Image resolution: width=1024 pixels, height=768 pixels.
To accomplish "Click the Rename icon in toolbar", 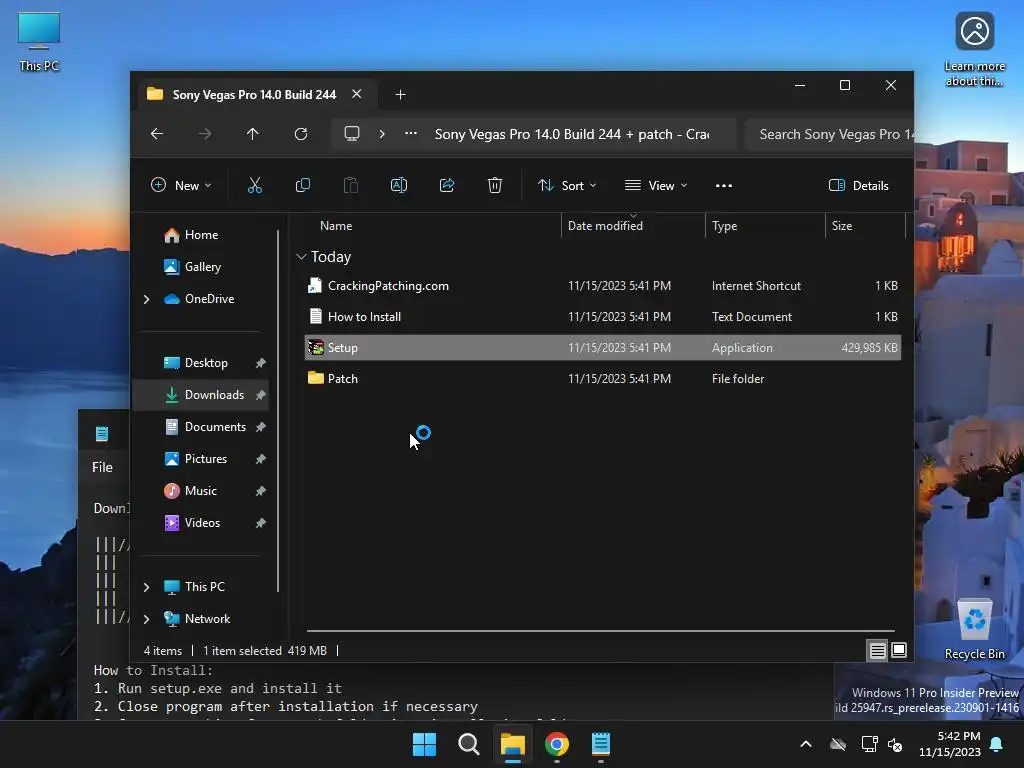I will point(399,185).
